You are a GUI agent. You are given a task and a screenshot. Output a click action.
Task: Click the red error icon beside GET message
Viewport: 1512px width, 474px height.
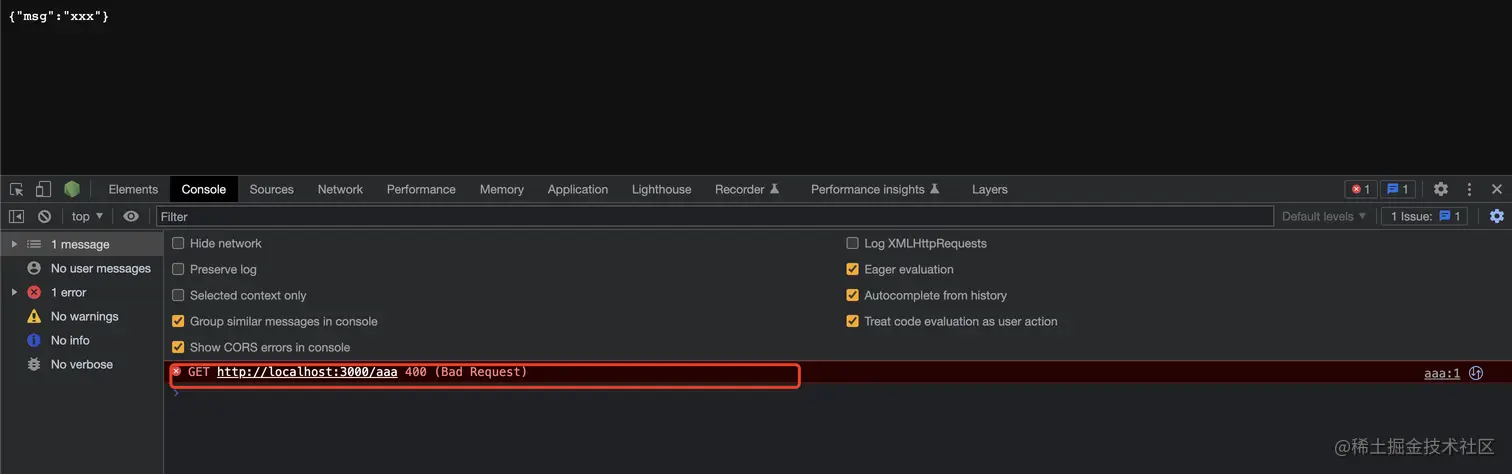(177, 372)
